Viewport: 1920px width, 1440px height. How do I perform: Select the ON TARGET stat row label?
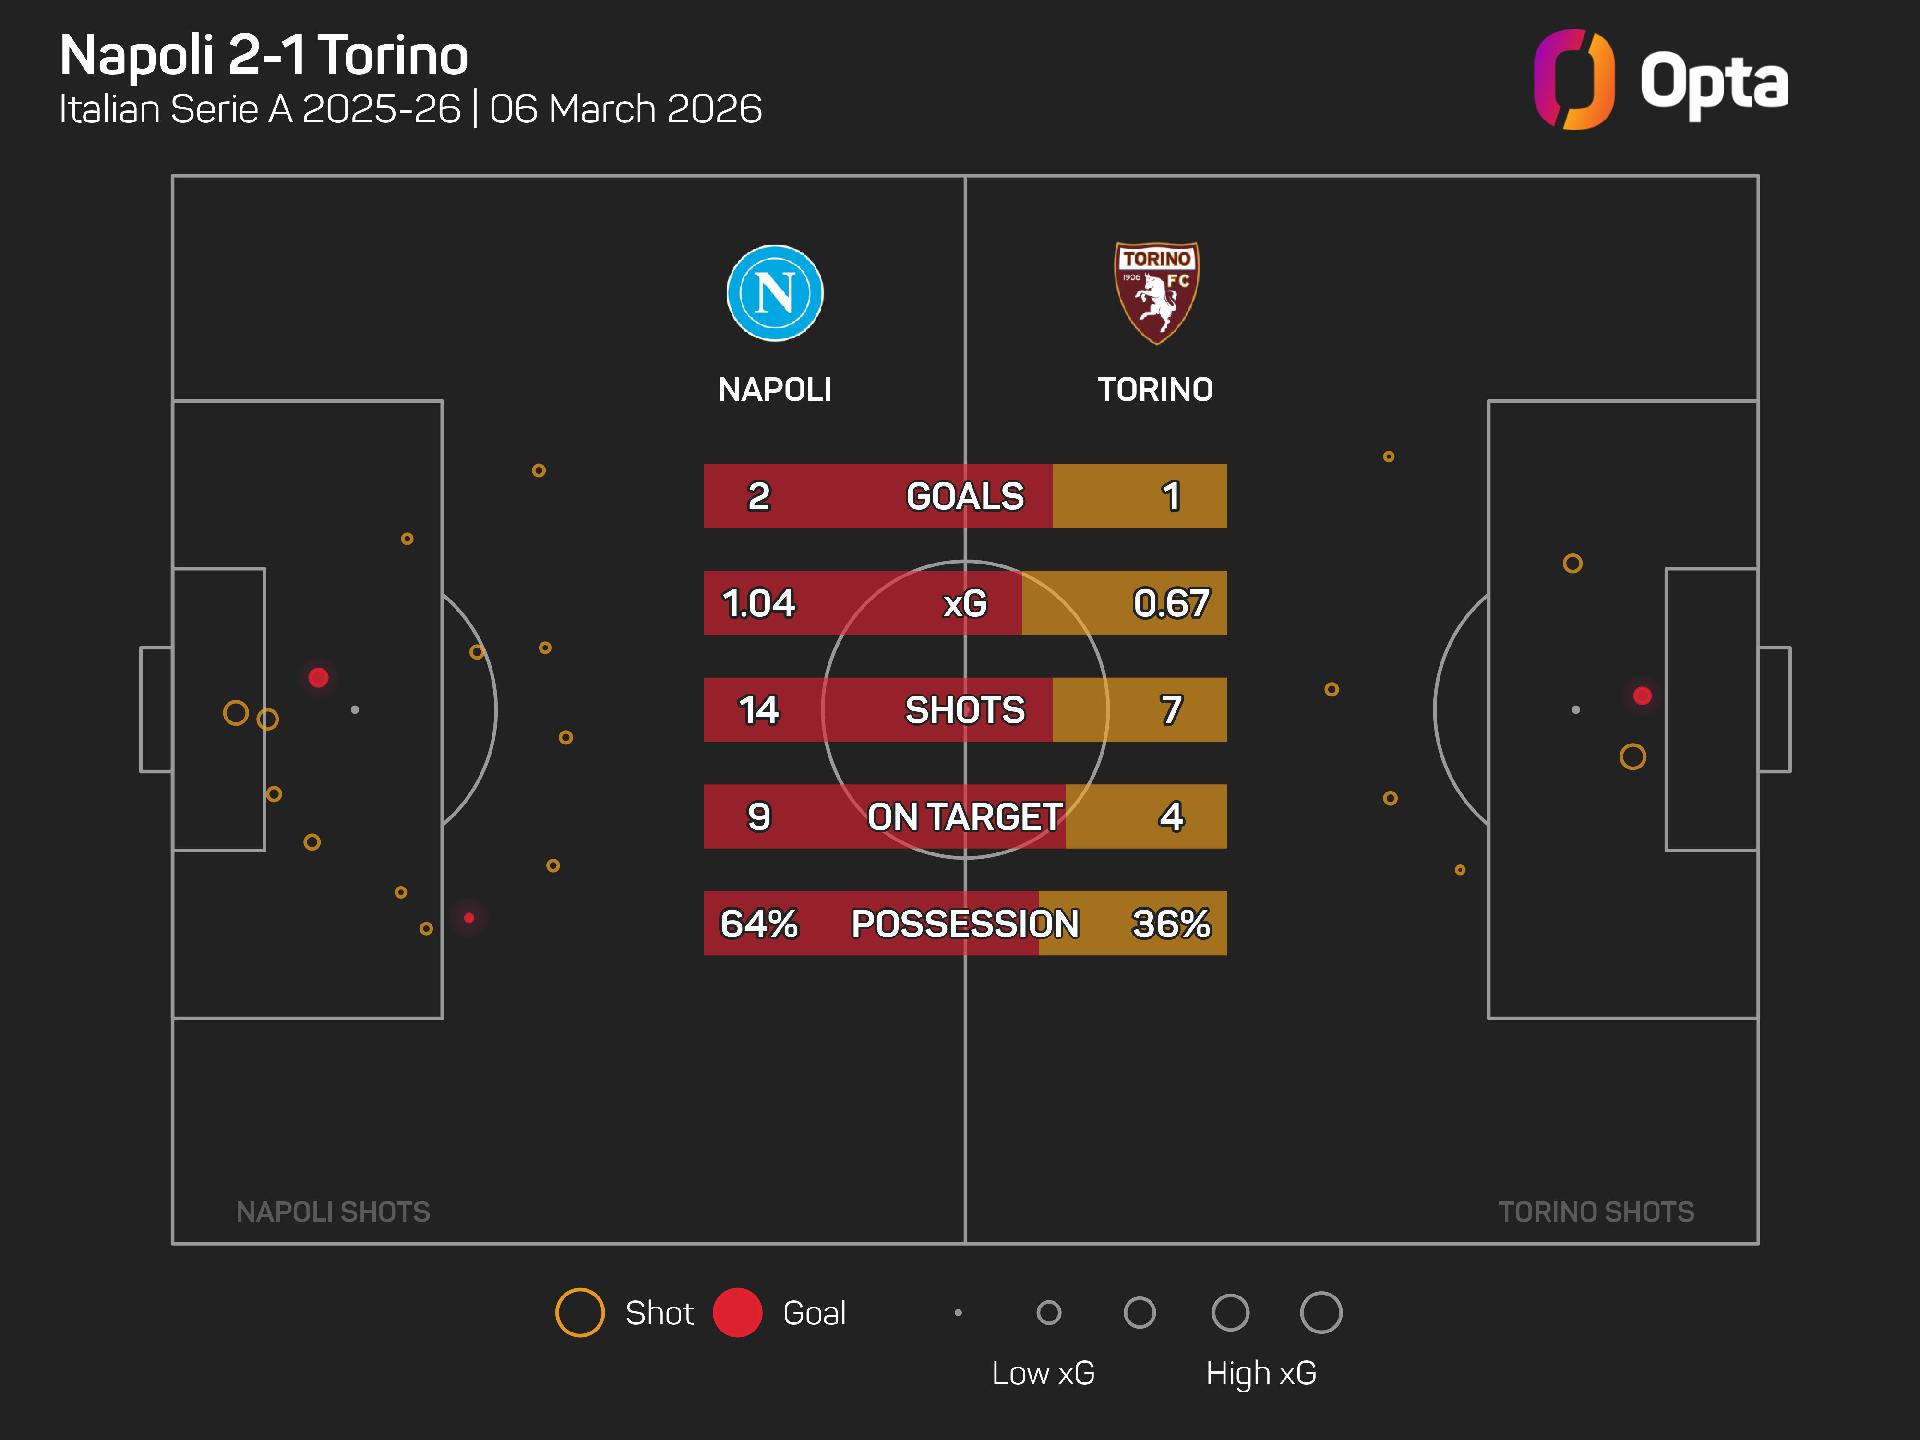(965, 817)
